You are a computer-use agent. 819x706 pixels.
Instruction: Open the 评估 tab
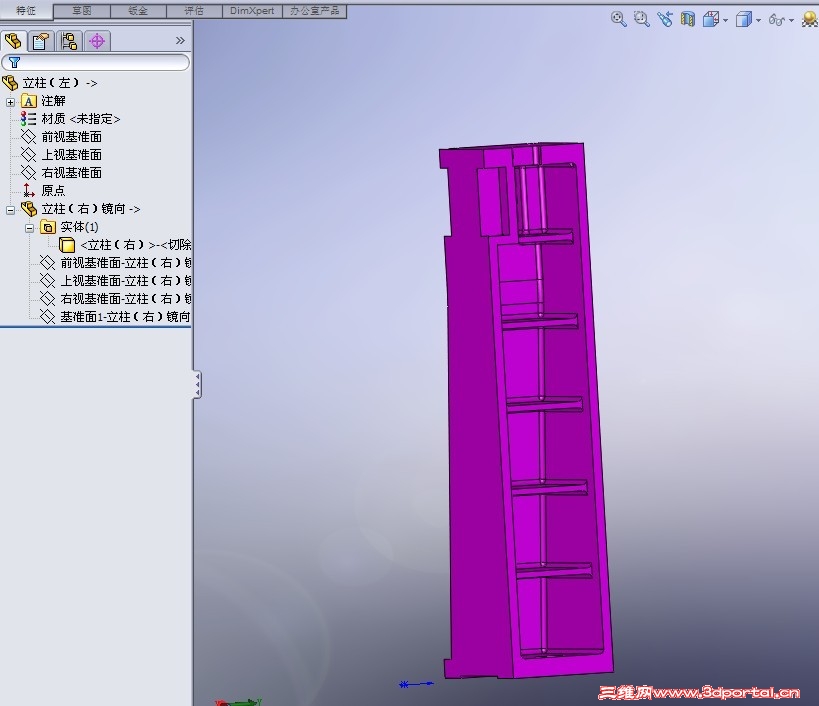pos(194,11)
